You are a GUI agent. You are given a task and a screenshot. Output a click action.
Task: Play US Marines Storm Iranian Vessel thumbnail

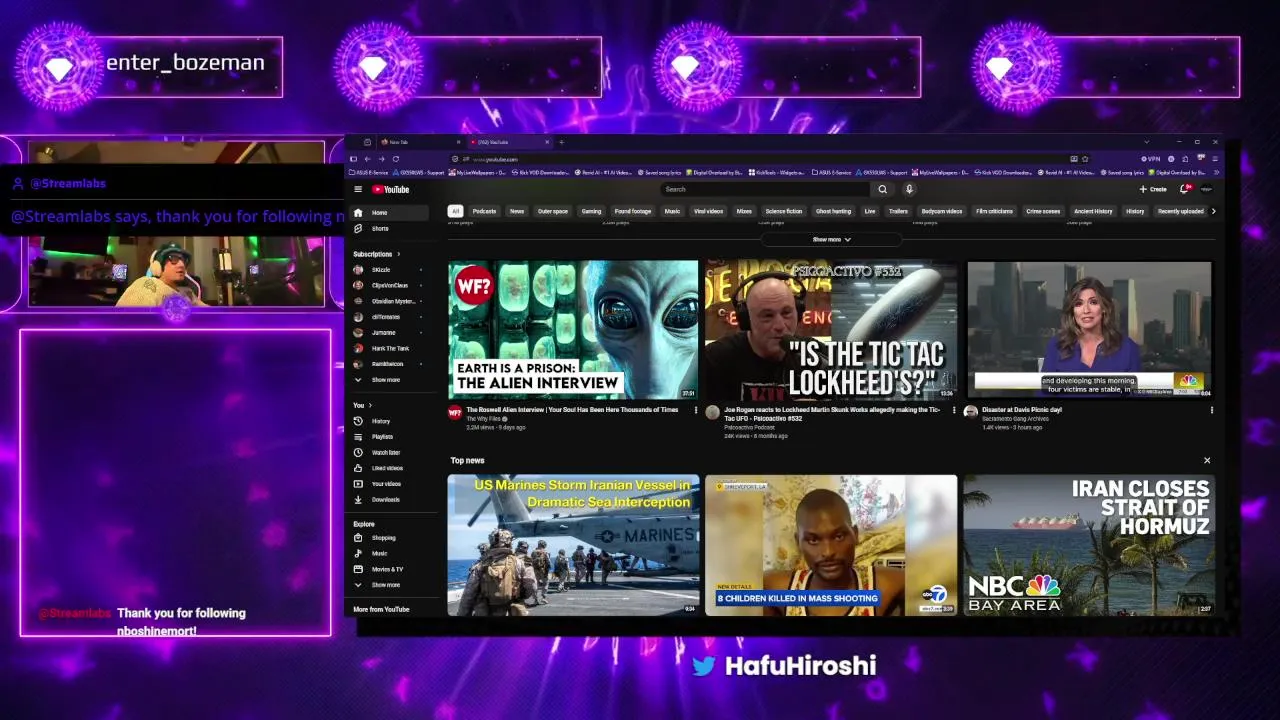573,545
